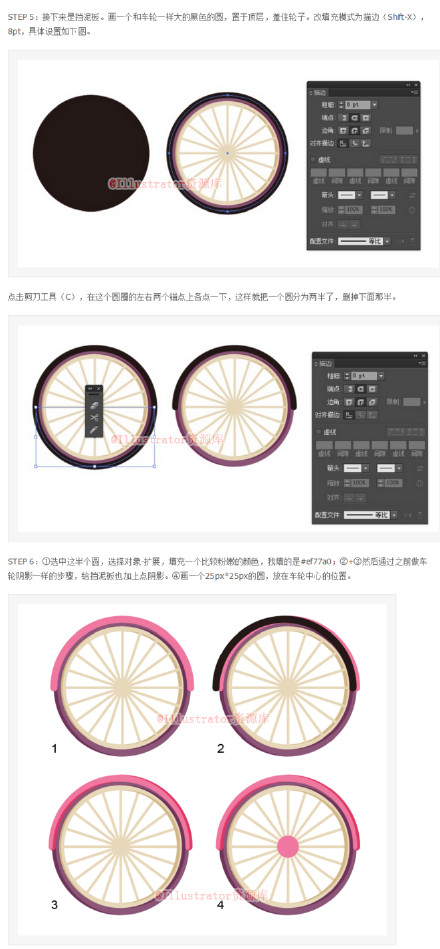
Task: Click the Stroke panel tab in upper panel
Action: click(319, 93)
